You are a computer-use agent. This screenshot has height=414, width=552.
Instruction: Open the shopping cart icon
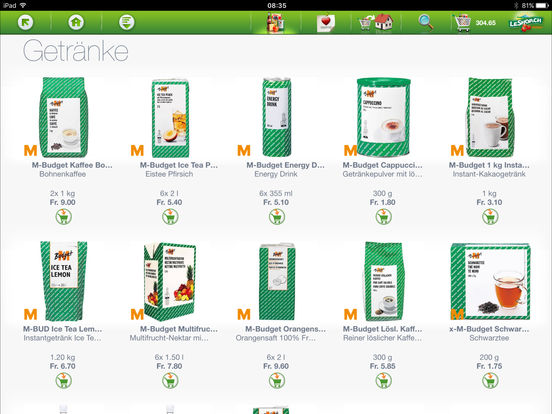463,23
